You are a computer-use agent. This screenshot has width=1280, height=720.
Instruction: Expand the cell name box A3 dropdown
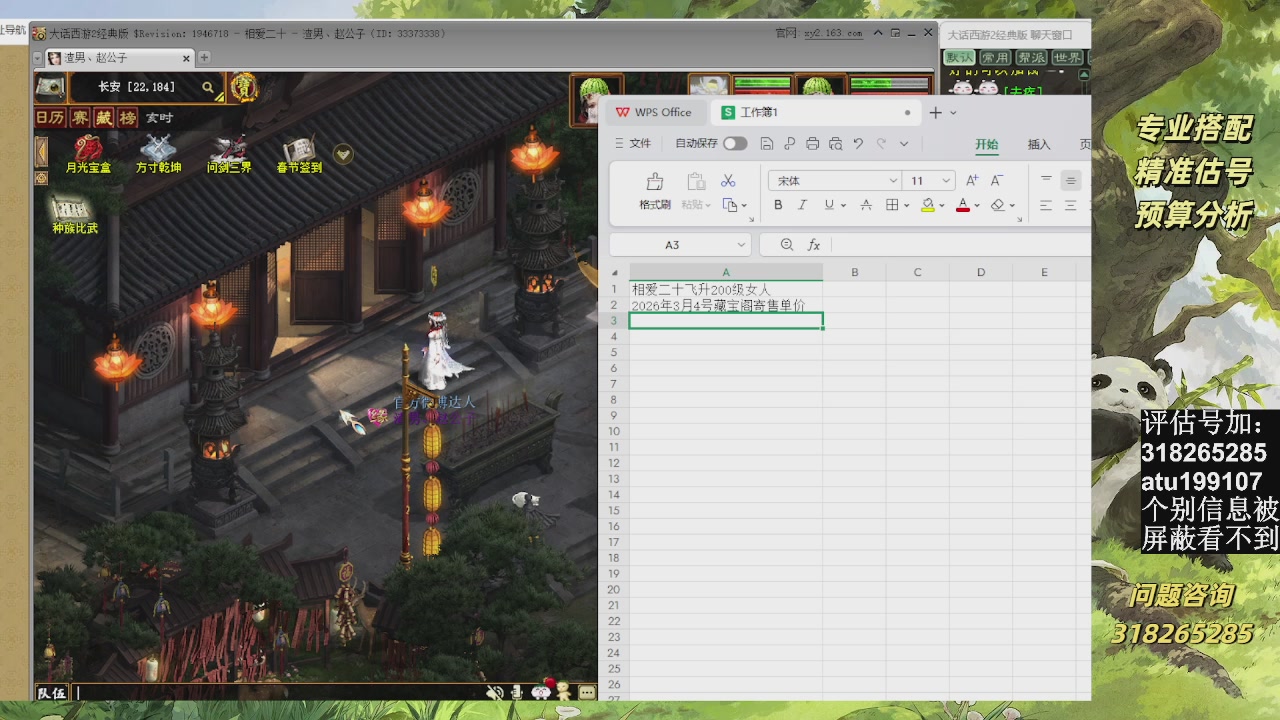pos(741,245)
